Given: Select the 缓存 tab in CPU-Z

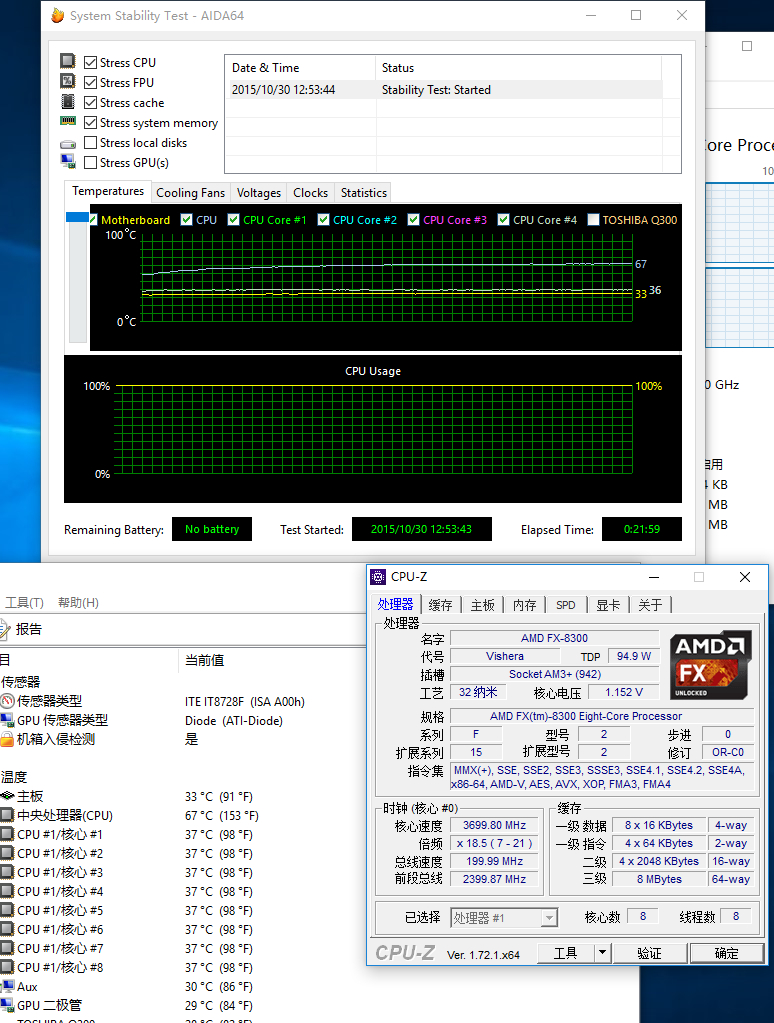Looking at the screenshot, I should coord(441,605).
